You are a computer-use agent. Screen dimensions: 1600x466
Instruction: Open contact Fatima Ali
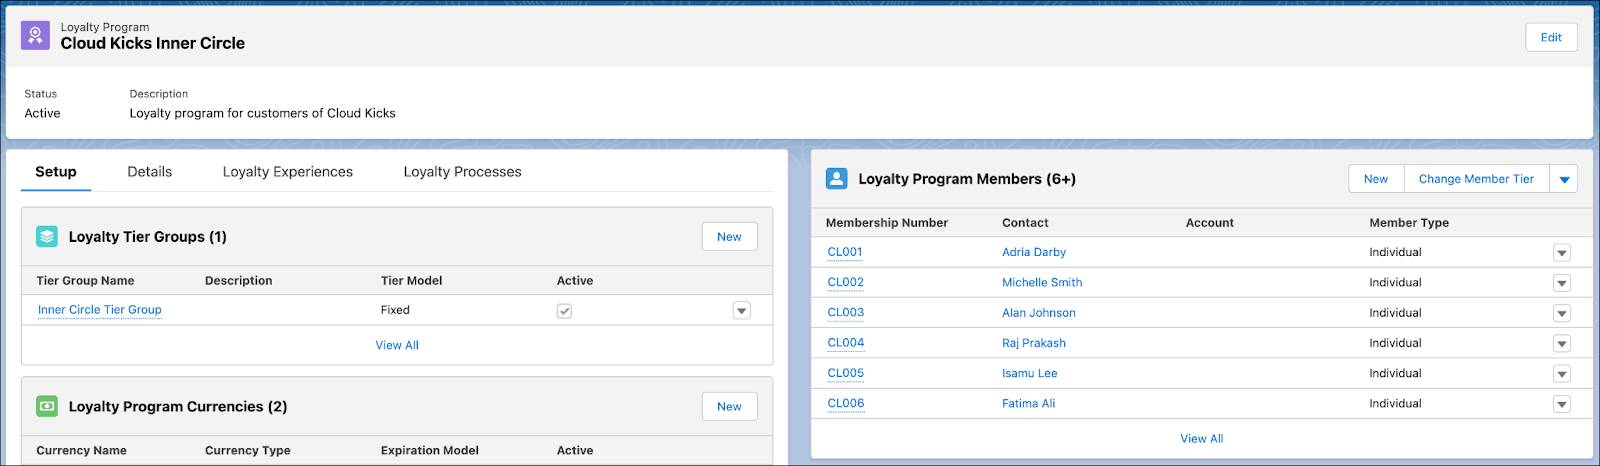click(x=1029, y=403)
